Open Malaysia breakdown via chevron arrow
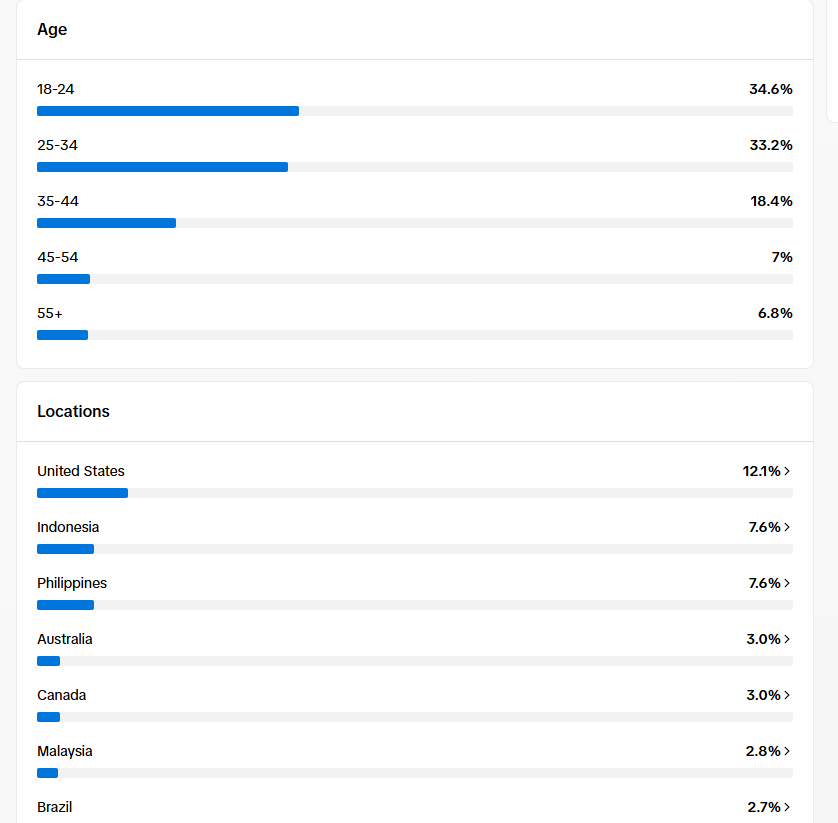Viewport: 838px width, 823px height. point(787,751)
